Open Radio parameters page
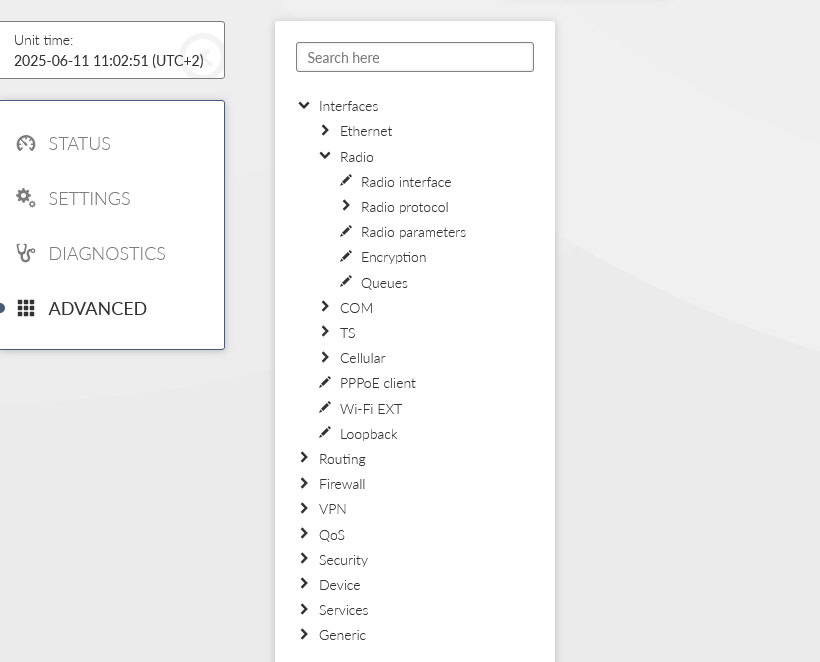Image resolution: width=820 pixels, height=662 pixels. 413,232
